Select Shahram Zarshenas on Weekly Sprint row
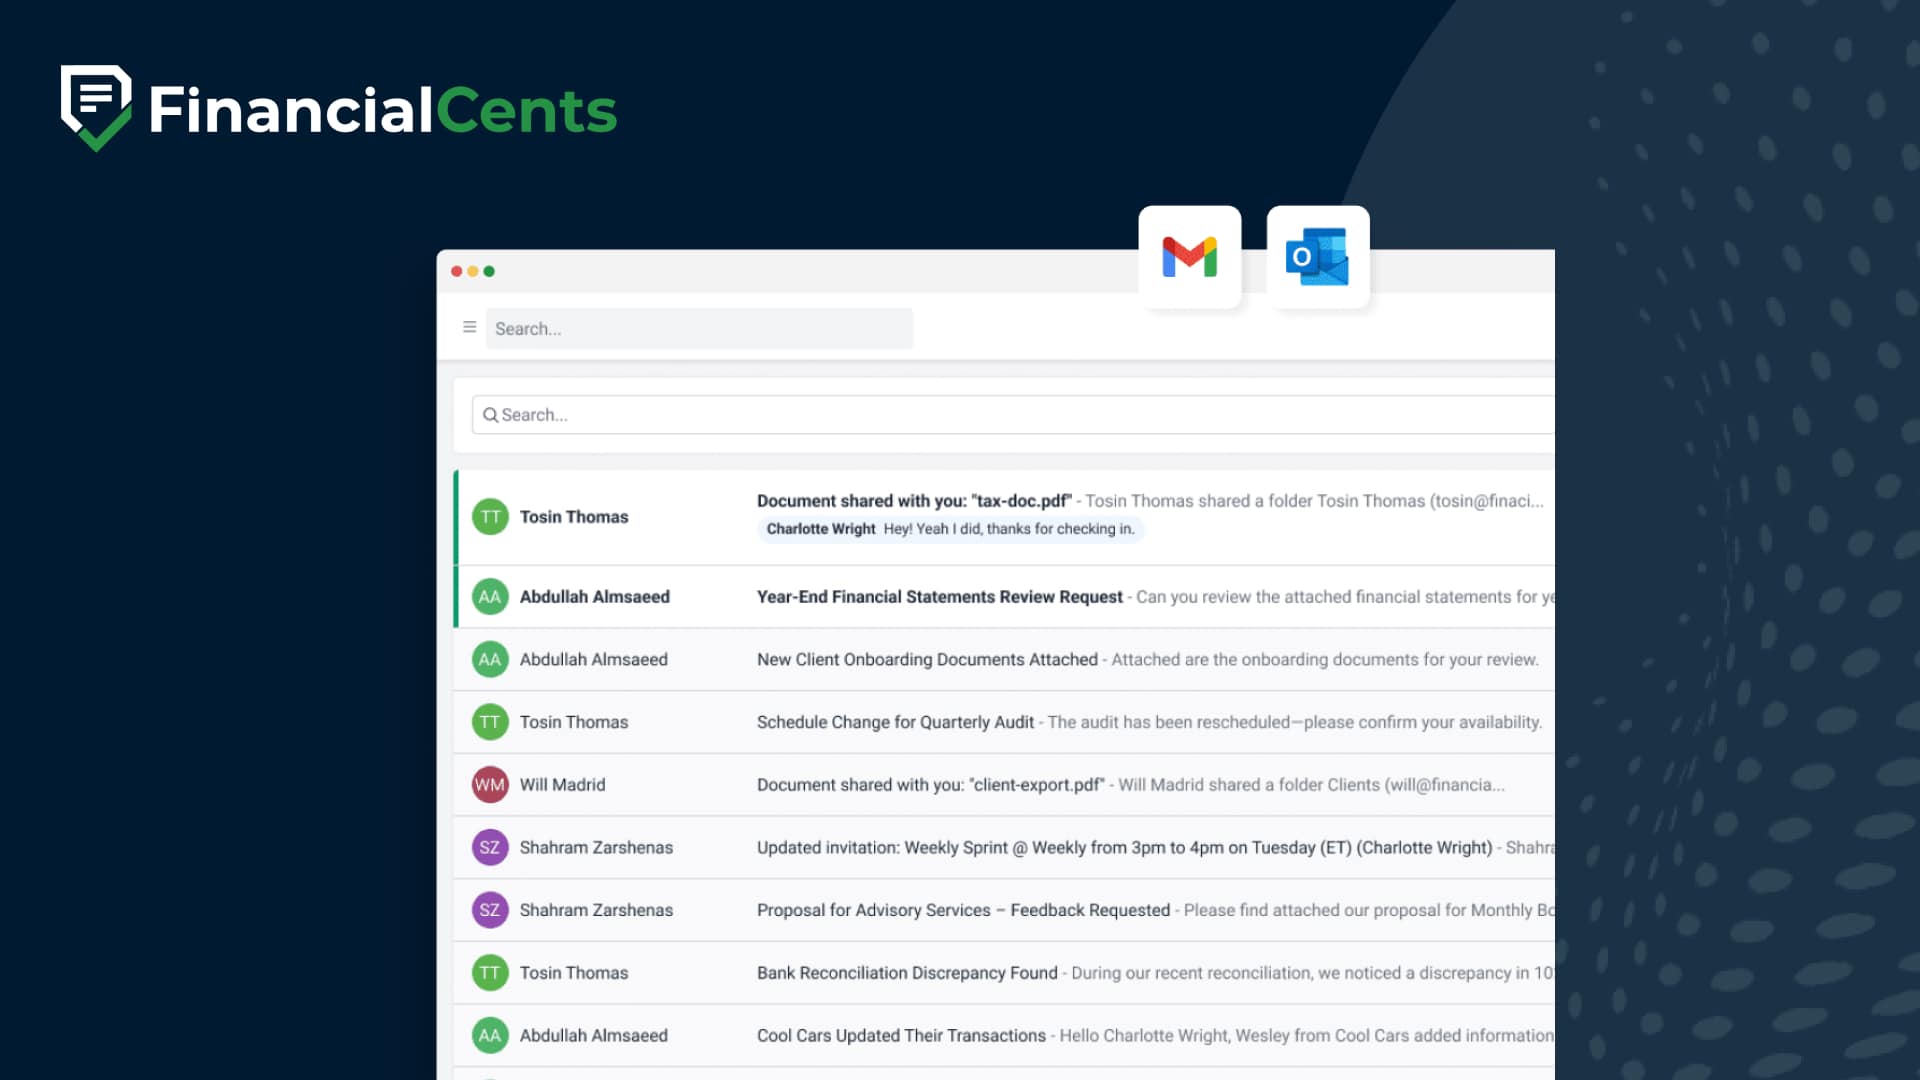 [596, 848]
